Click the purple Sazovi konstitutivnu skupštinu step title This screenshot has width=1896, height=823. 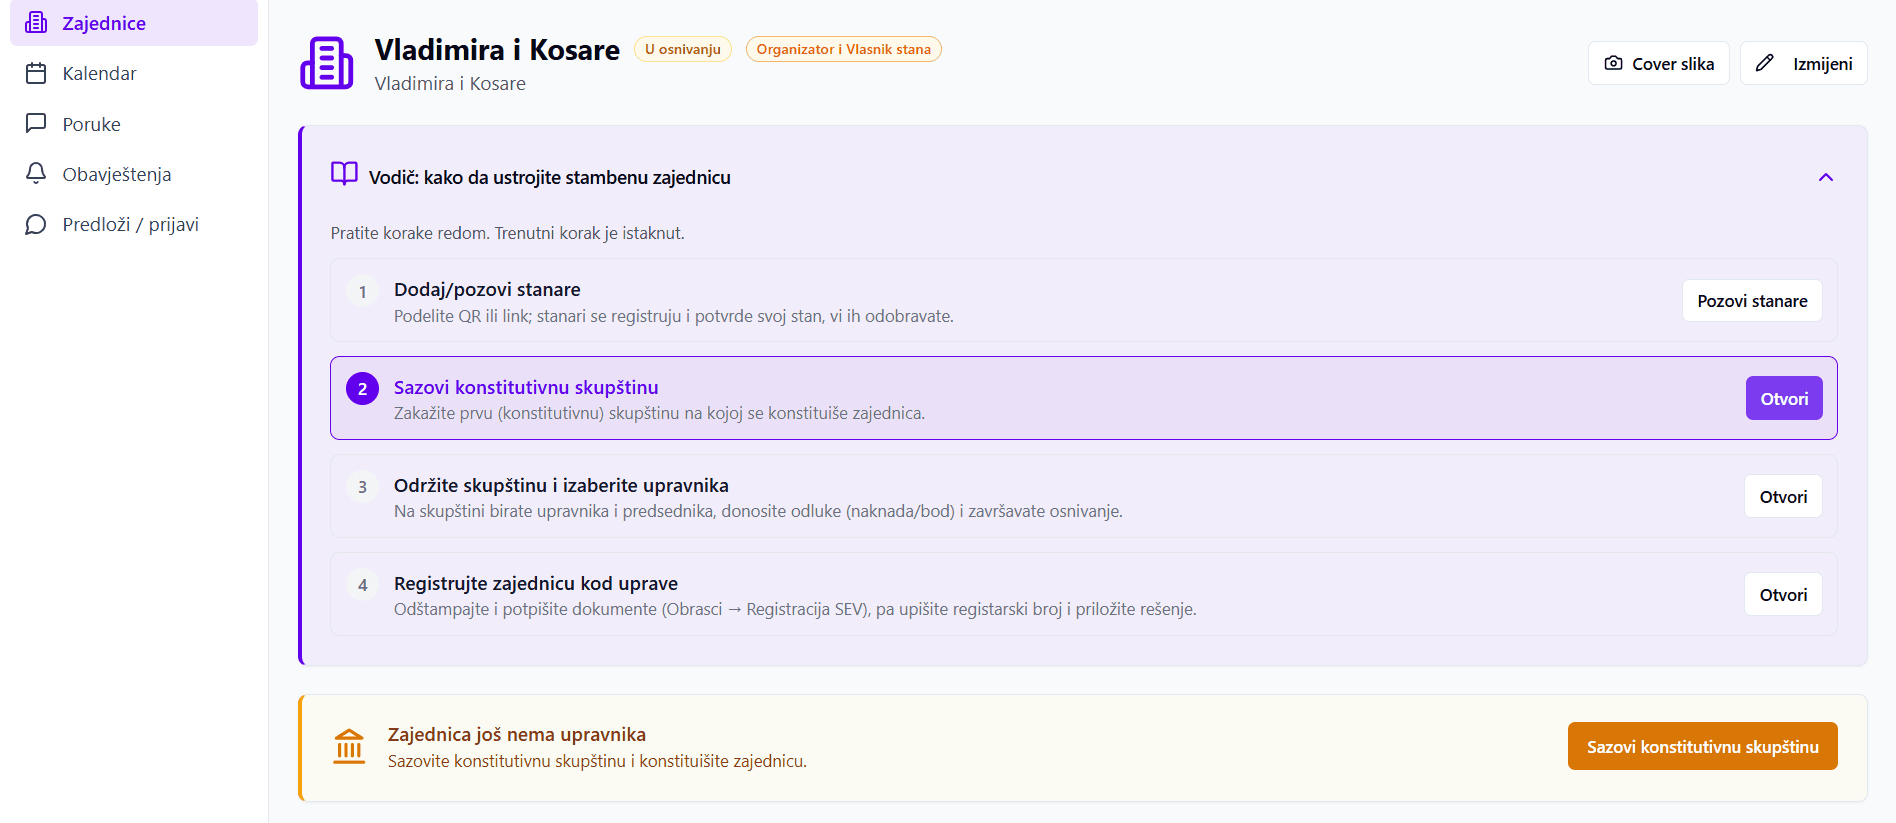pyautogui.click(x=526, y=387)
